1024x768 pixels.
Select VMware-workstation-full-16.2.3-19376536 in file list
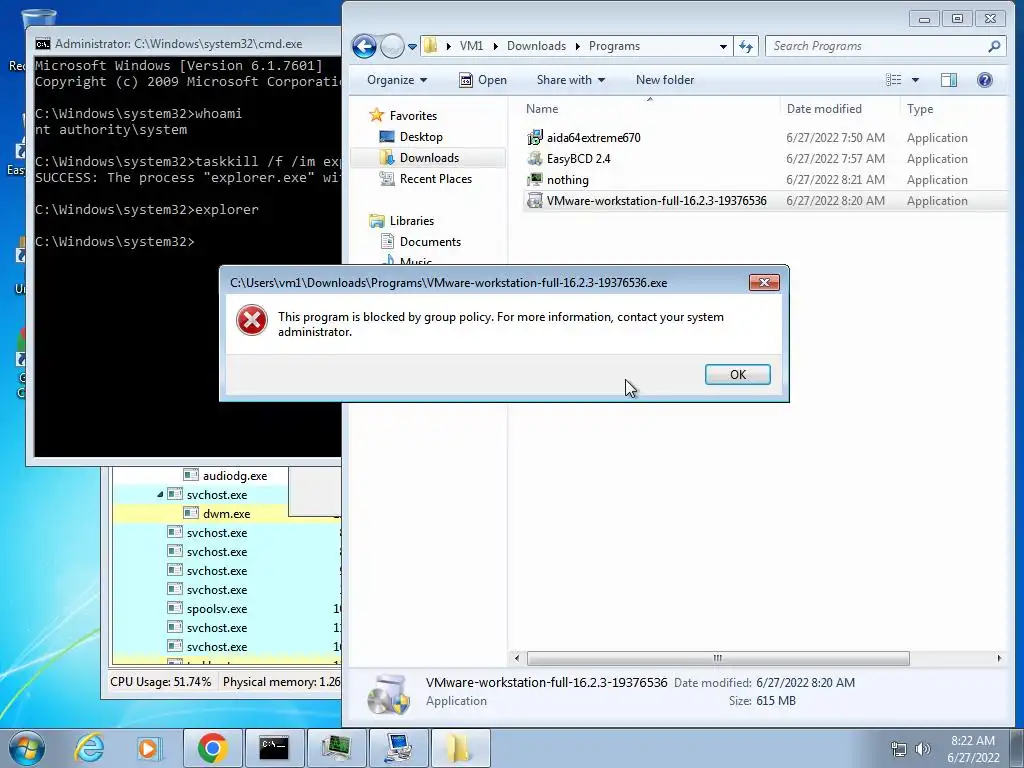(x=656, y=200)
